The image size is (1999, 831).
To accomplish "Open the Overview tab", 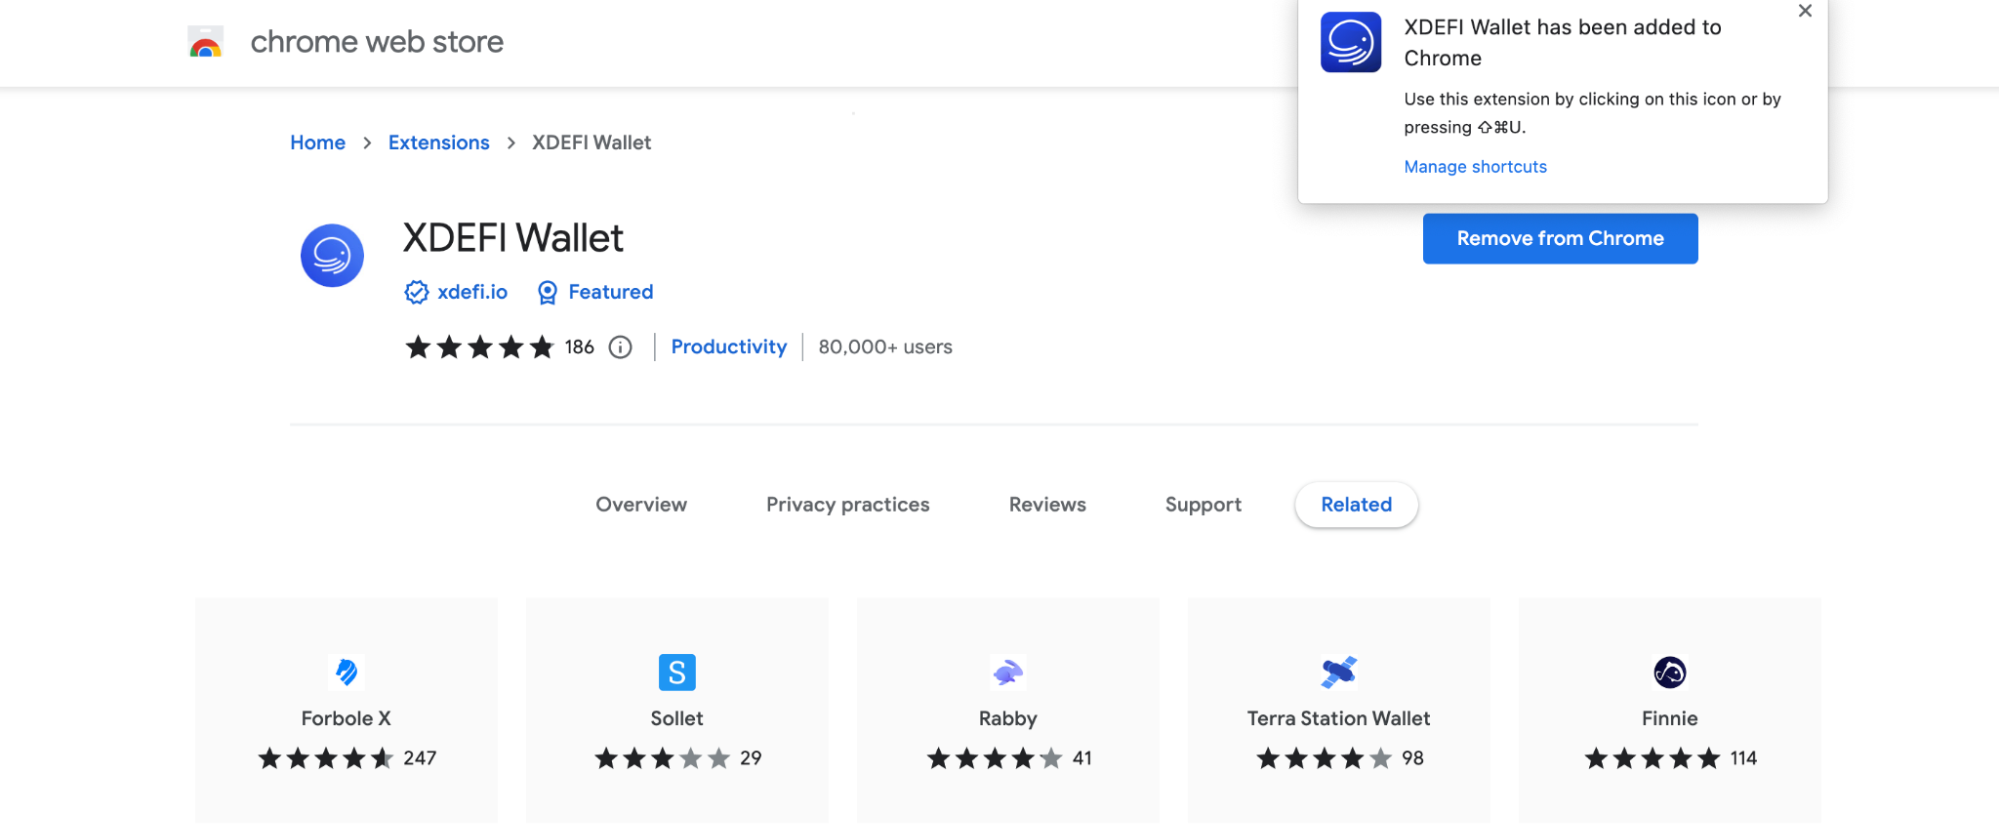I will pyautogui.click(x=641, y=505).
